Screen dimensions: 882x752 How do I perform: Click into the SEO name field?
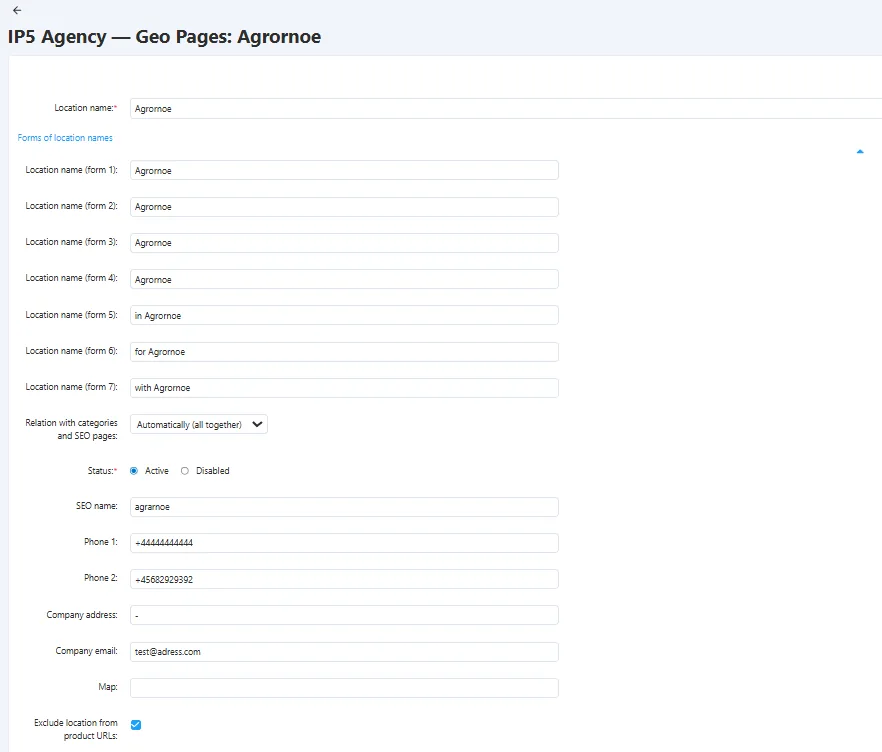tap(344, 507)
